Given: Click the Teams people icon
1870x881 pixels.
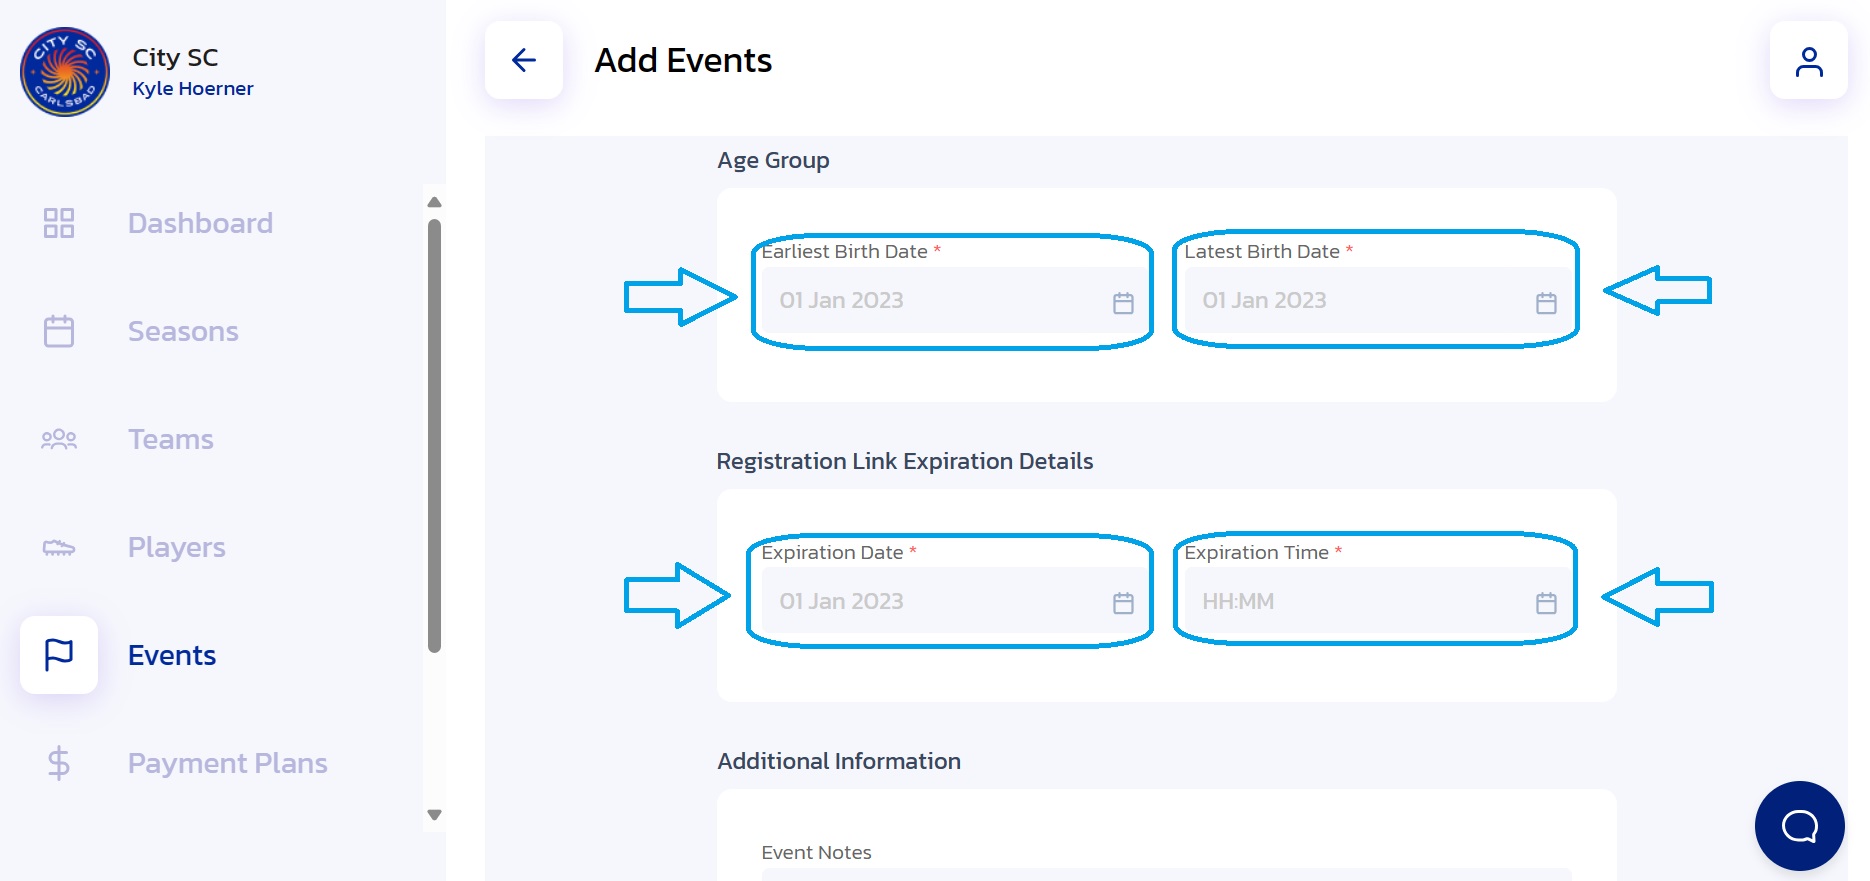Looking at the screenshot, I should [59, 439].
